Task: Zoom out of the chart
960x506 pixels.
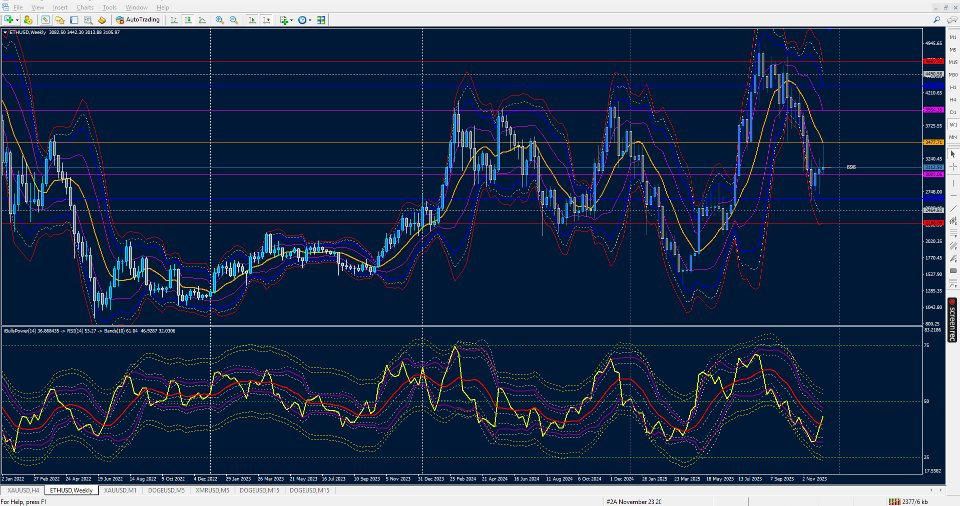Action: coord(234,20)
